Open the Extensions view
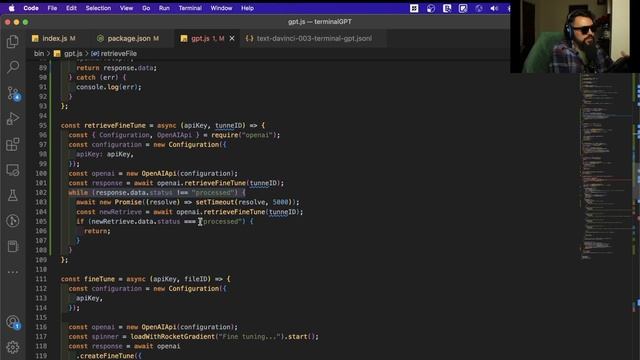This screenshot has height=360, width=640. (13, 144)
